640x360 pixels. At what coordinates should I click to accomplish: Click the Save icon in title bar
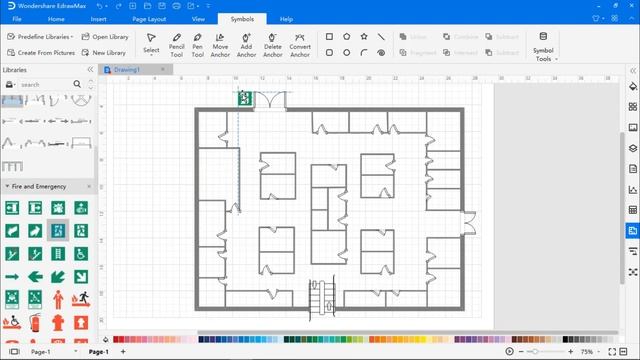tap(162, 6)
